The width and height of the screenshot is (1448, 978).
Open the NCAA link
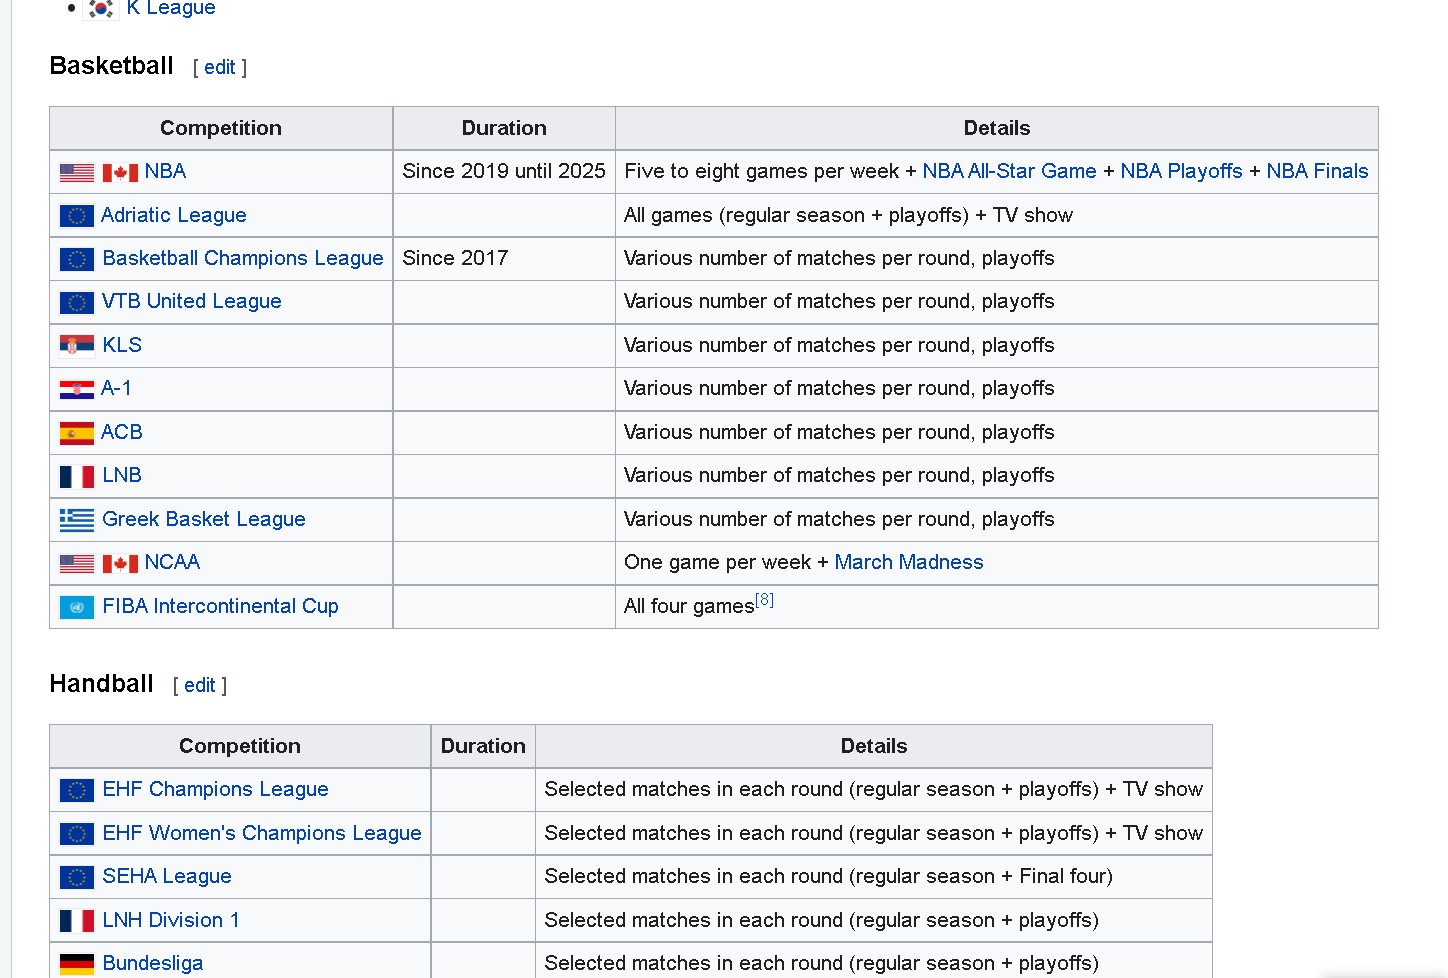coord(172,562)
